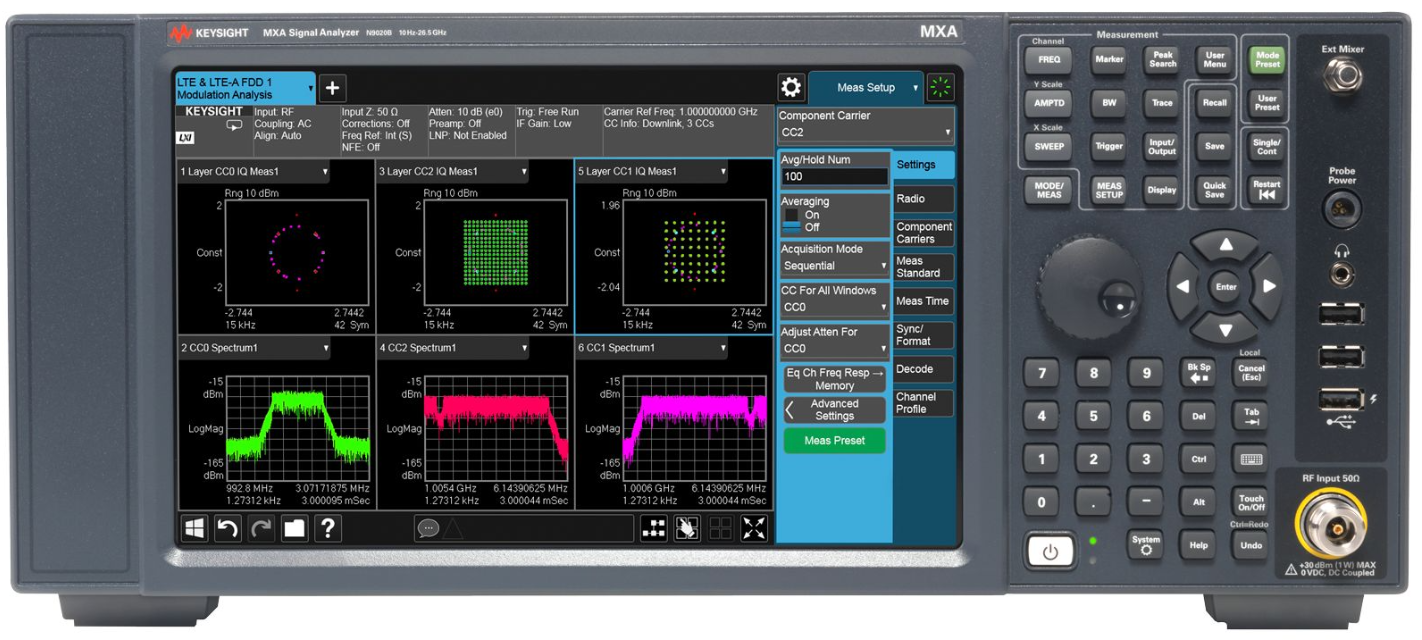This screenshot has height=640, width=1422.
Task: Add a new screen with plus icon
Action: [x=332, y=87]
